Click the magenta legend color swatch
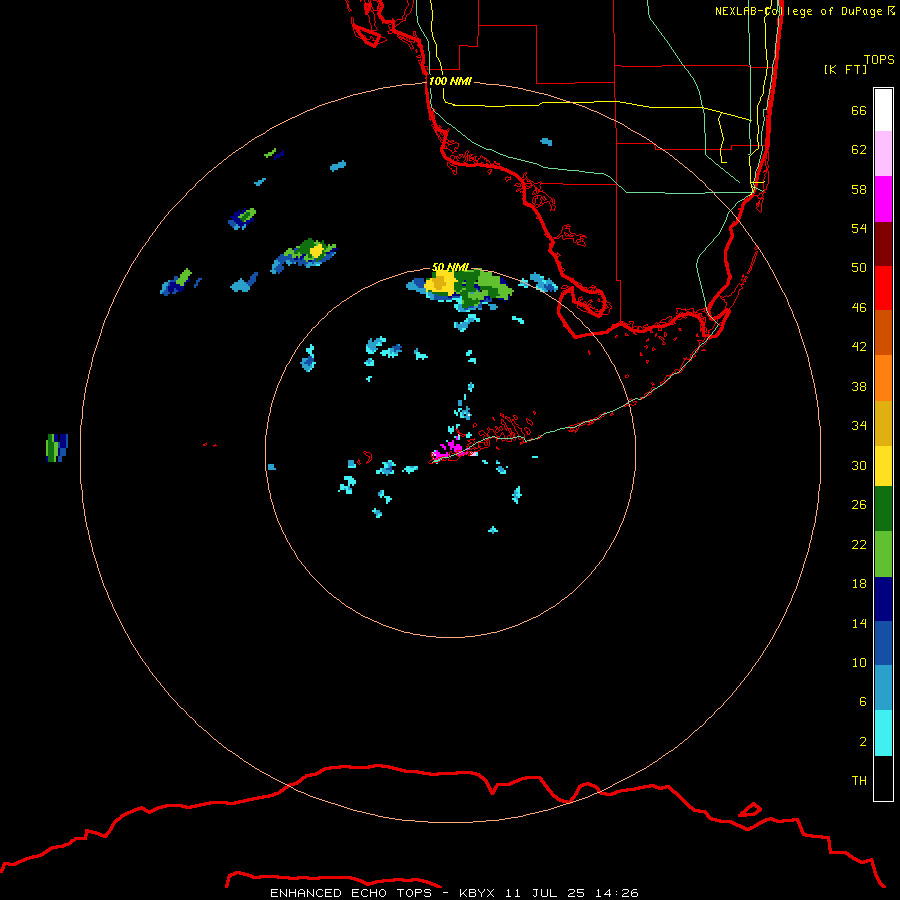 coord(883,199)
